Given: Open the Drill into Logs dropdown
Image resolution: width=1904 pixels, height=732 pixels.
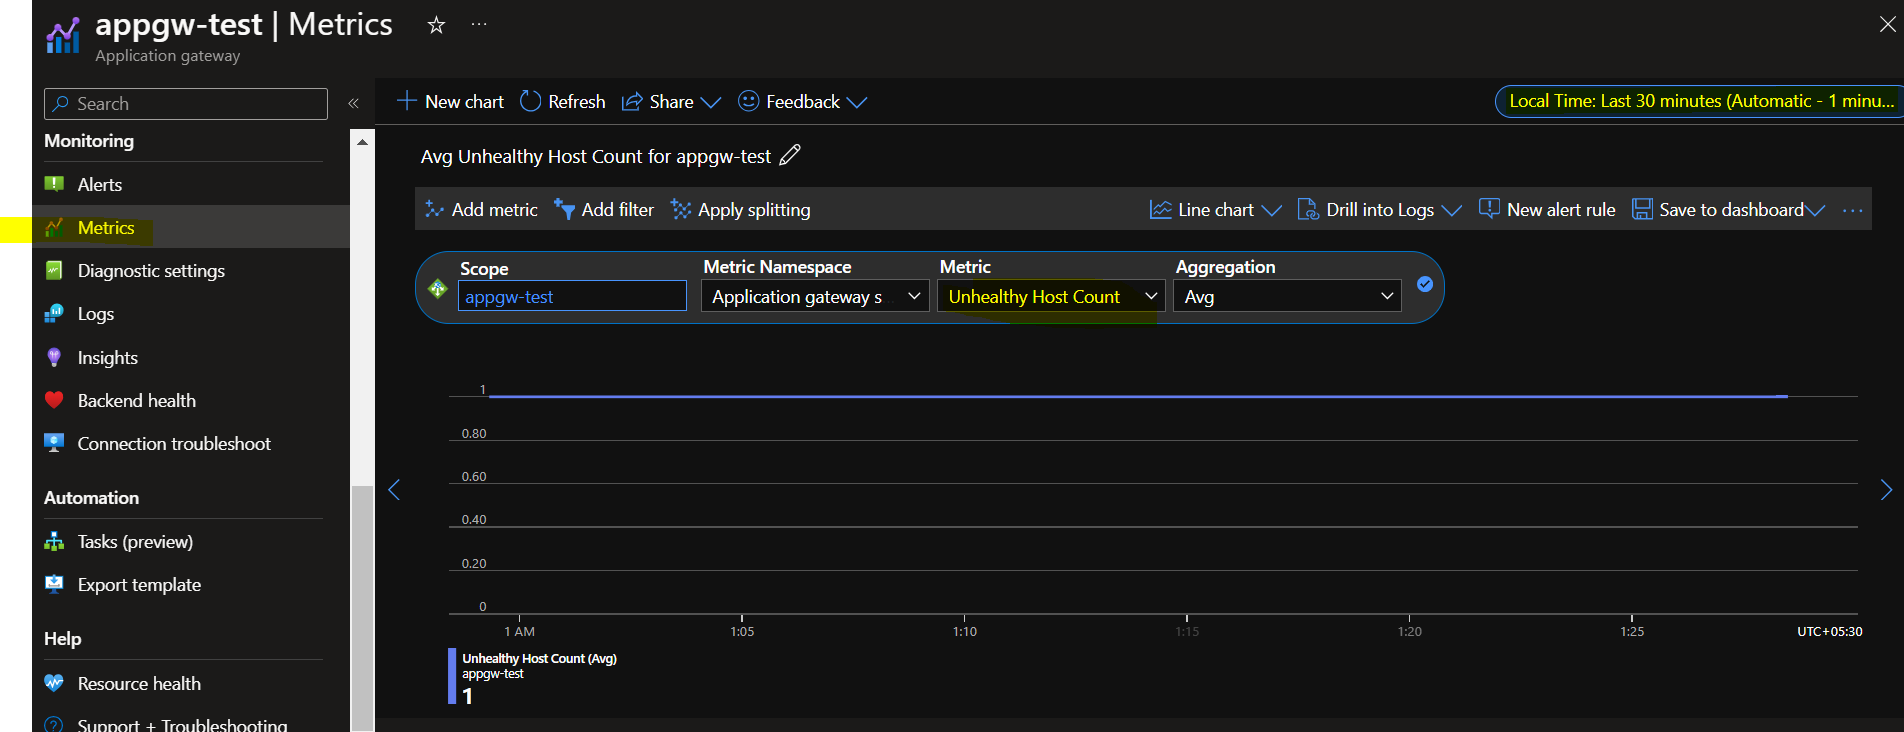Looking at the screenshot, I should tap(1379, 210).
